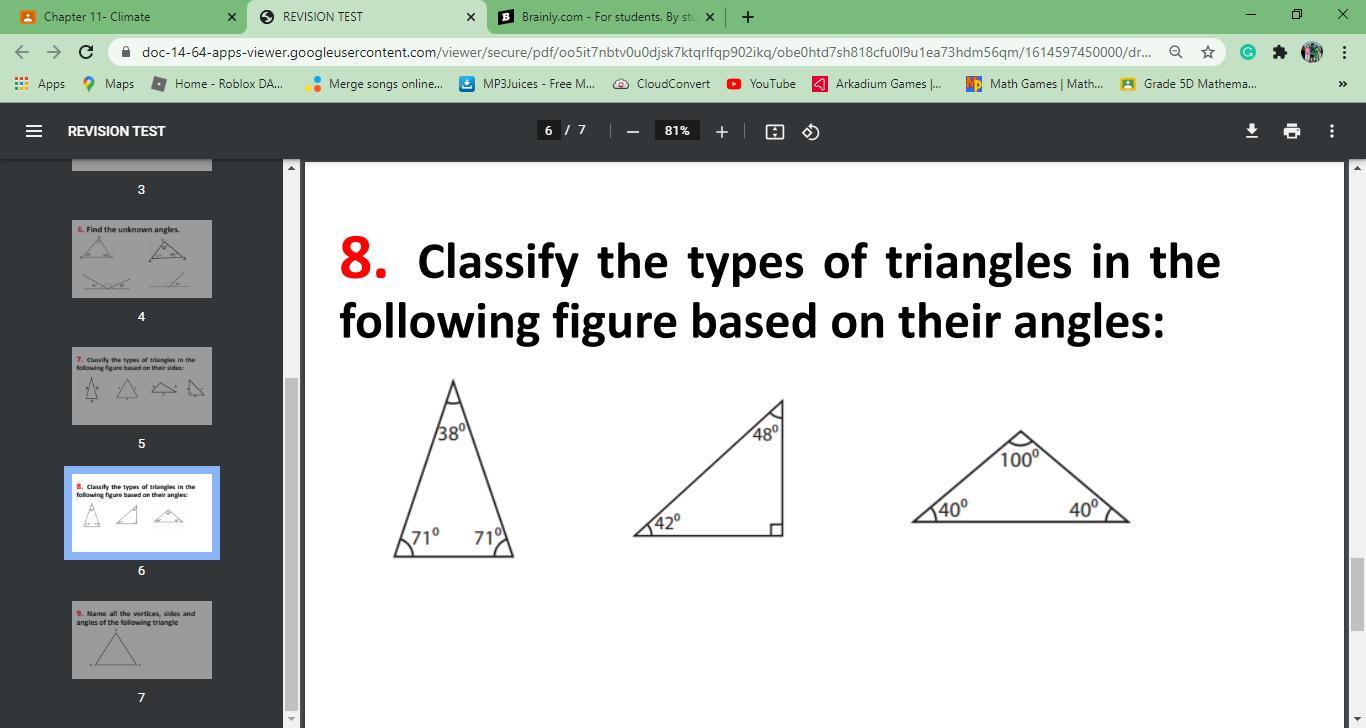Screen dimensions: 1366x728
Task: Click the fit to page icon
Action: tap(774, 131)
